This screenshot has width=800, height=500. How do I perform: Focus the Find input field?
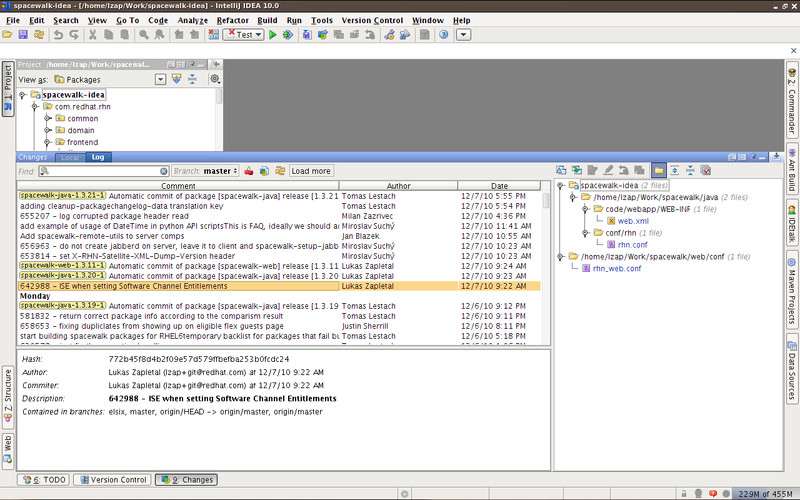coord(104,171)
